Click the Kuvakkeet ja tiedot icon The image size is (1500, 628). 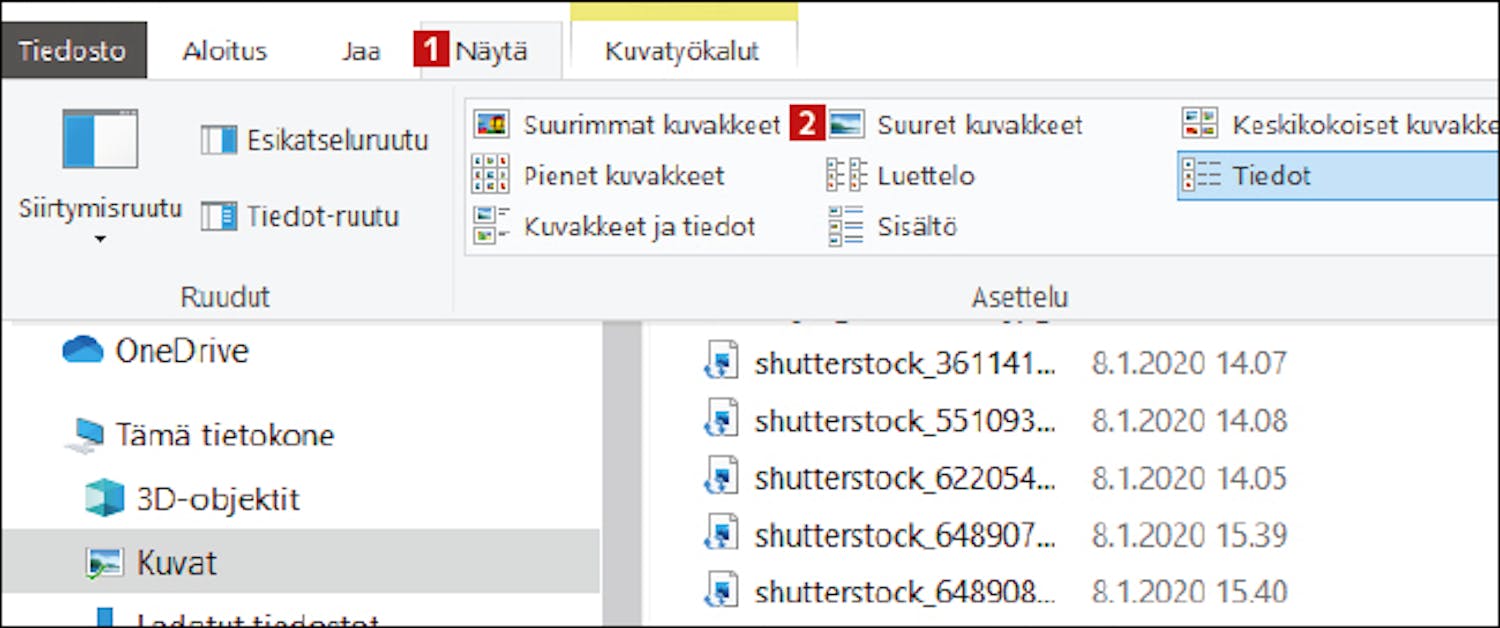(491, 226)
